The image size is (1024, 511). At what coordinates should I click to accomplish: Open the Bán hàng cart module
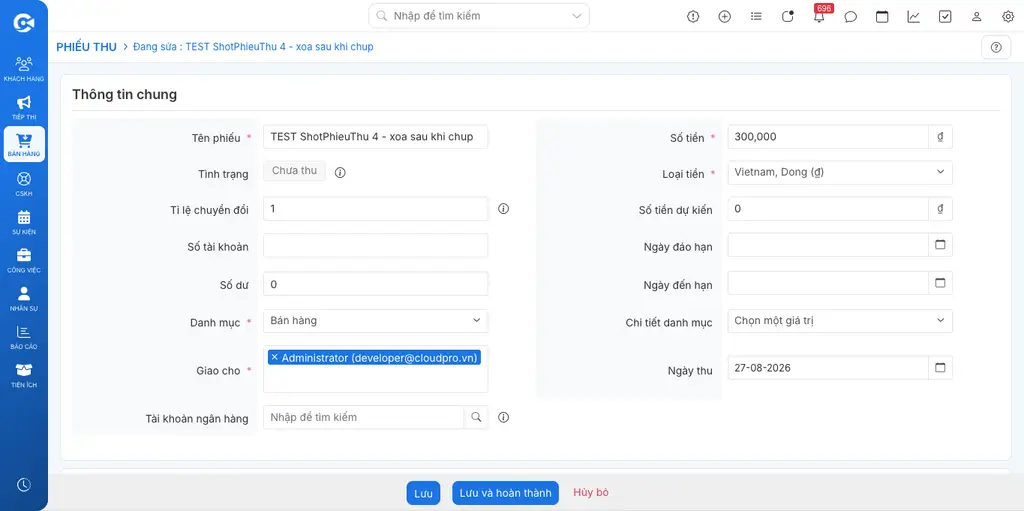(x=24, y=145)
